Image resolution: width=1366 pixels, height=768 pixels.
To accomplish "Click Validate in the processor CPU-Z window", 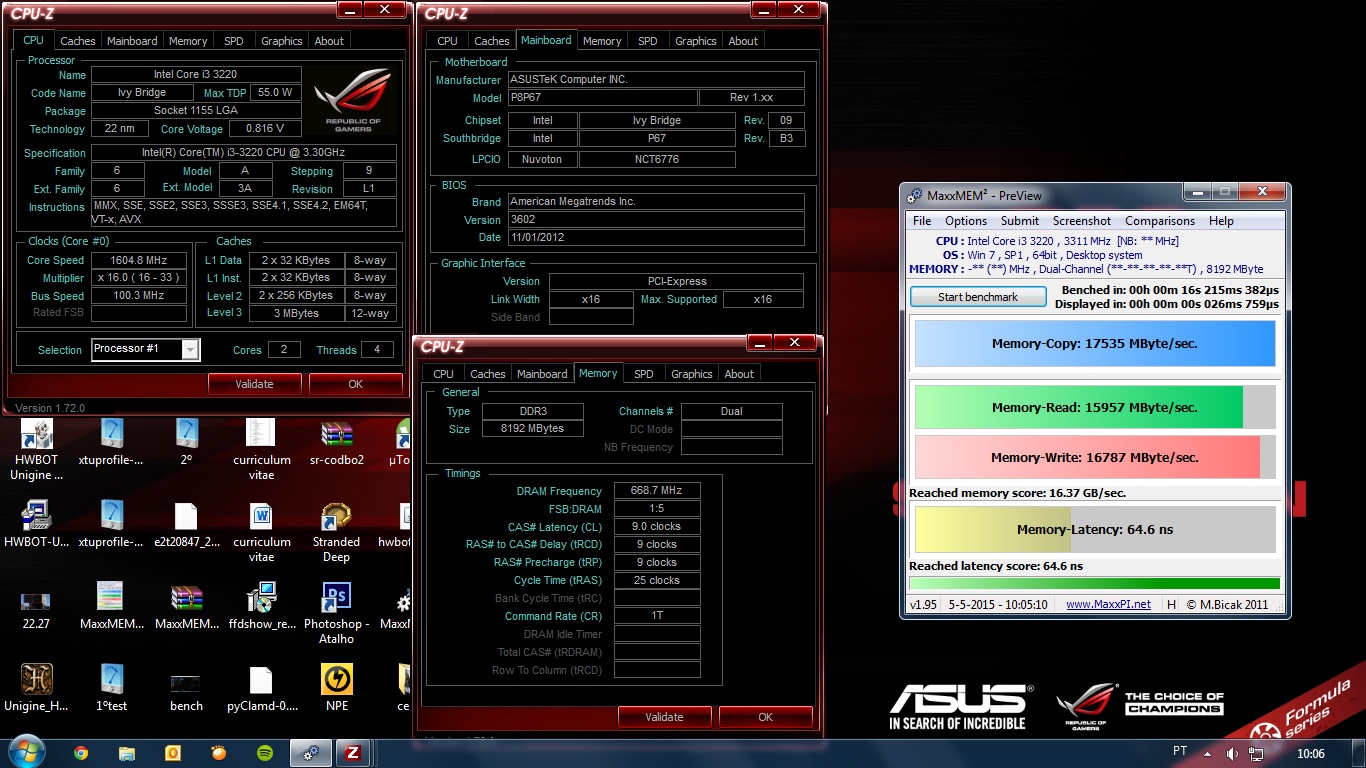I will click(x=254, y=384).
